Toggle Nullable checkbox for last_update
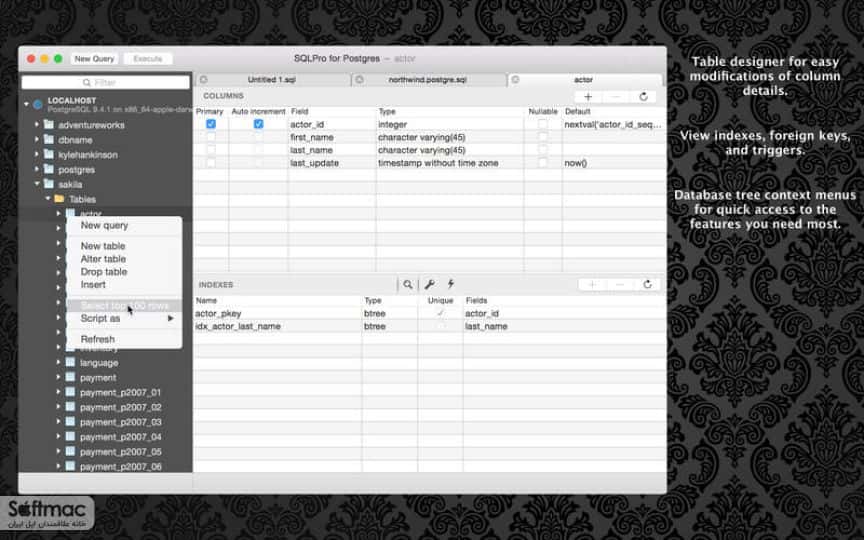The height and width of the screenshot is (540, 864). (x=543, y=163)
